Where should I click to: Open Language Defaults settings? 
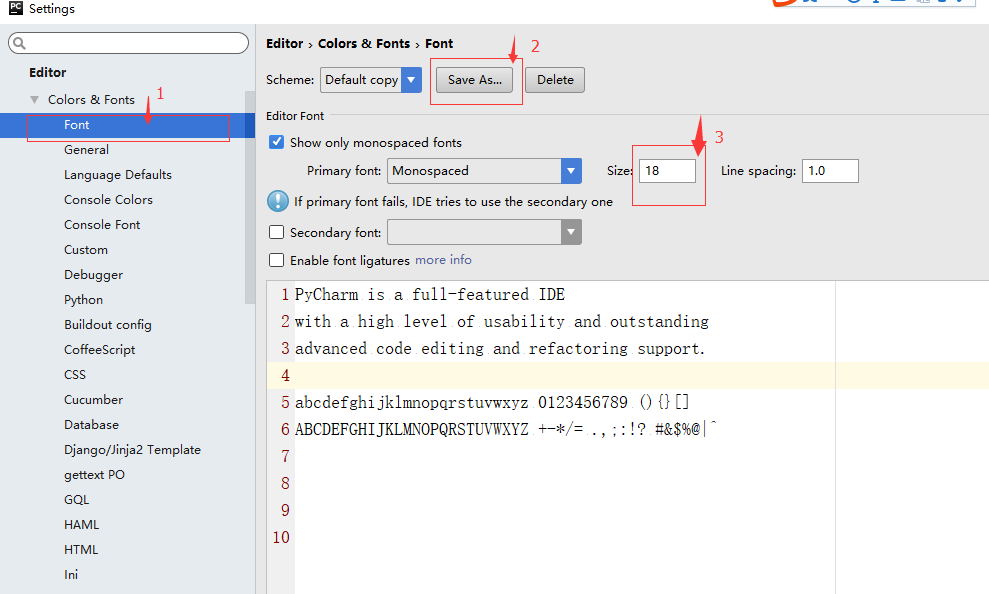pyautogui.click(x=118, y=175)
